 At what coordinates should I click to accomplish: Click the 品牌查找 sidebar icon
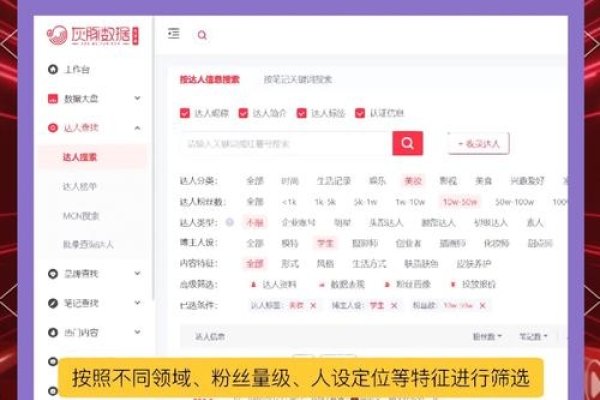point(53,274)
